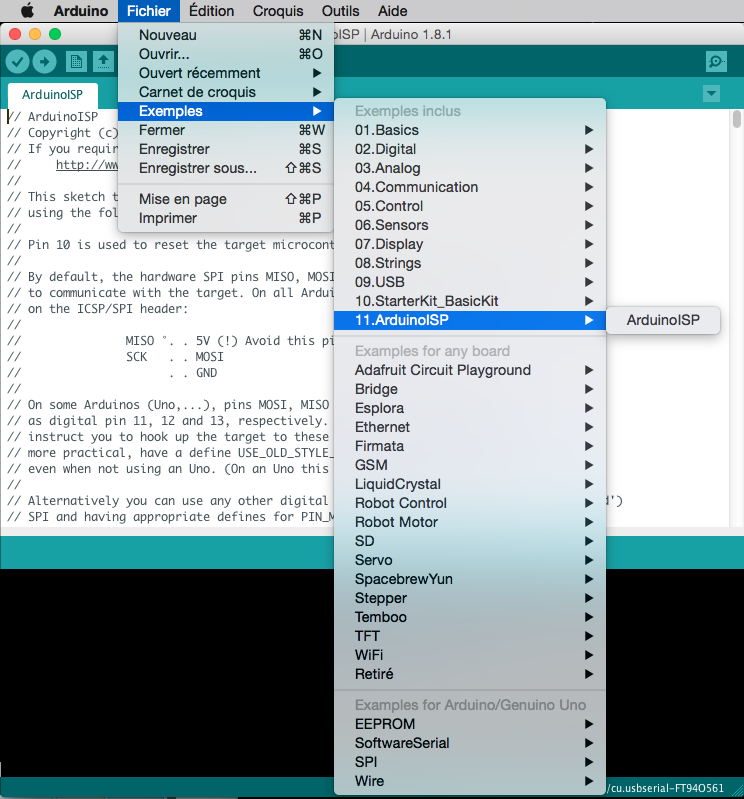Open the Aide menu
The height and width of the screenshot is (799, 744).
(x=392, y=11)
